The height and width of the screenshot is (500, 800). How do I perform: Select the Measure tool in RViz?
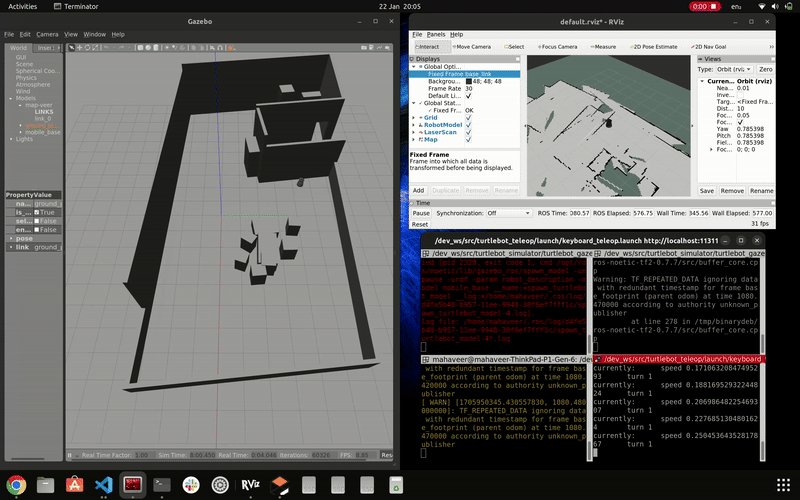tap(603, 46)
